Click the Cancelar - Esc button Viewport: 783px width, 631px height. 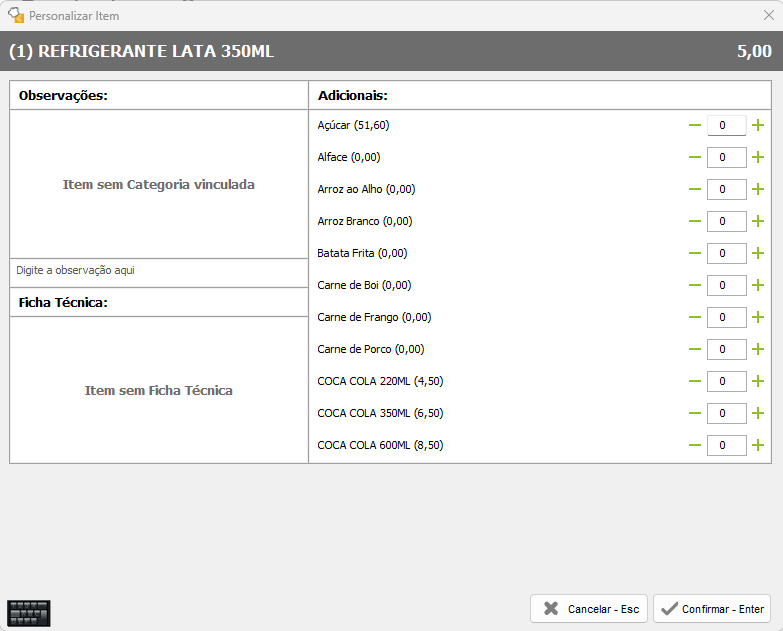click(589, 609)
